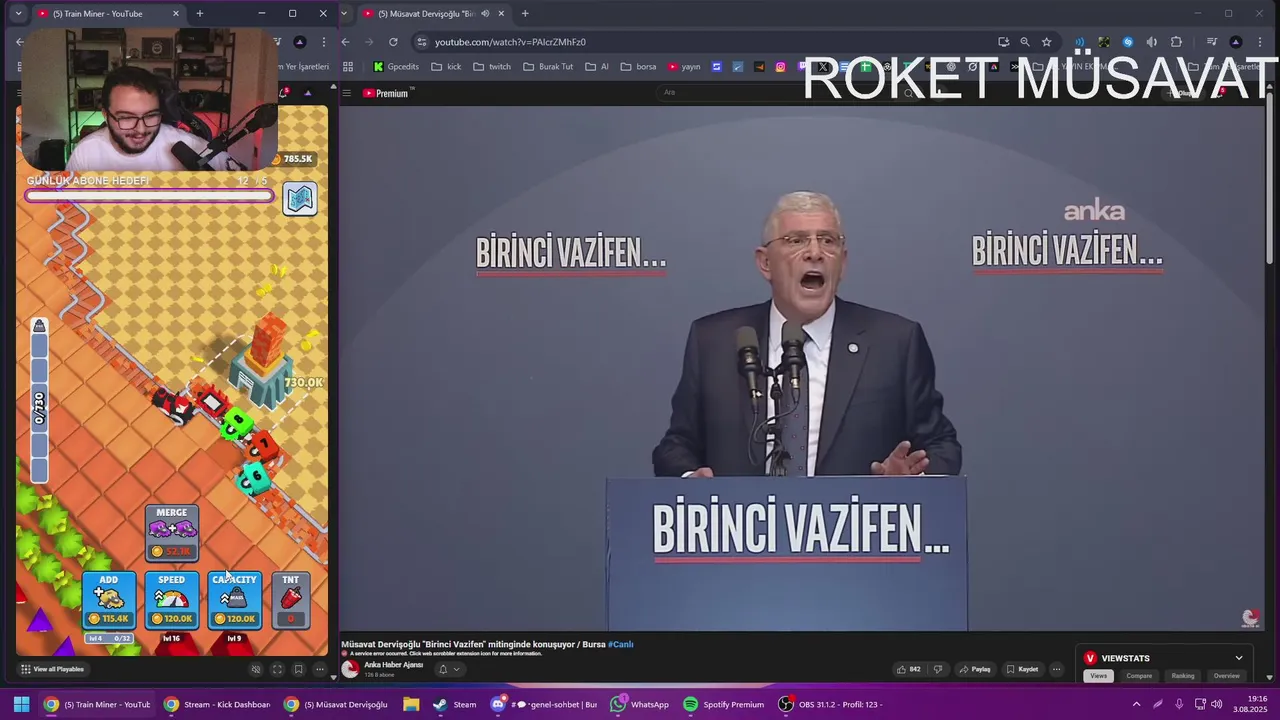Select the Compare tab in ViewStats
This screenshot has width=1280, height=720.
coord(1139,676)
